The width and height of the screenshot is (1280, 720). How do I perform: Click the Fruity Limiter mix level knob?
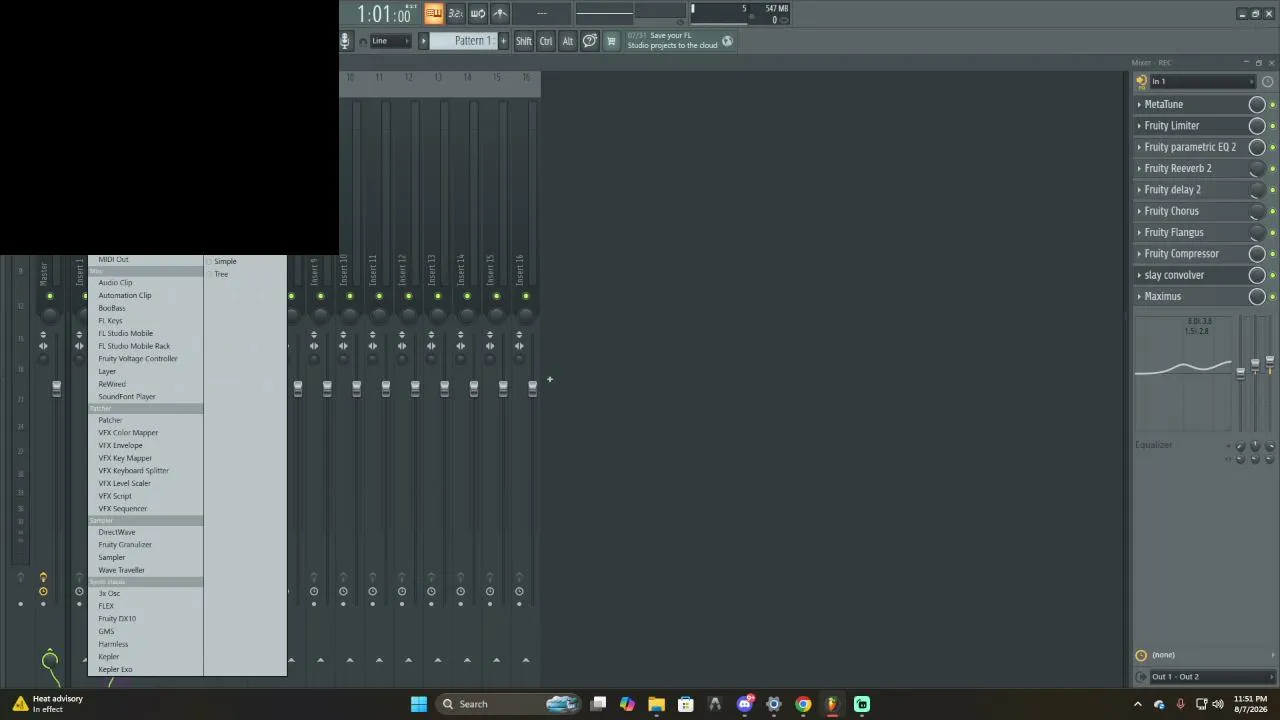tap(1257, 126)
